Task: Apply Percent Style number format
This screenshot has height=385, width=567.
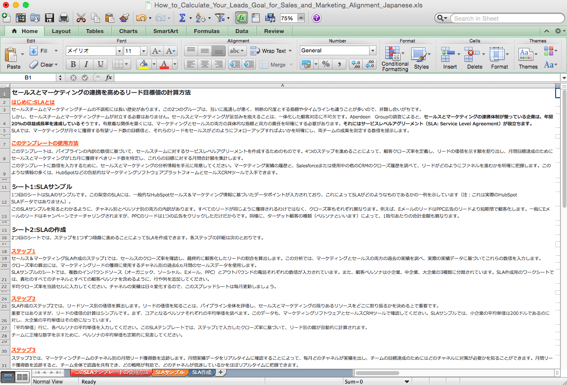Action: coord(326,64)
